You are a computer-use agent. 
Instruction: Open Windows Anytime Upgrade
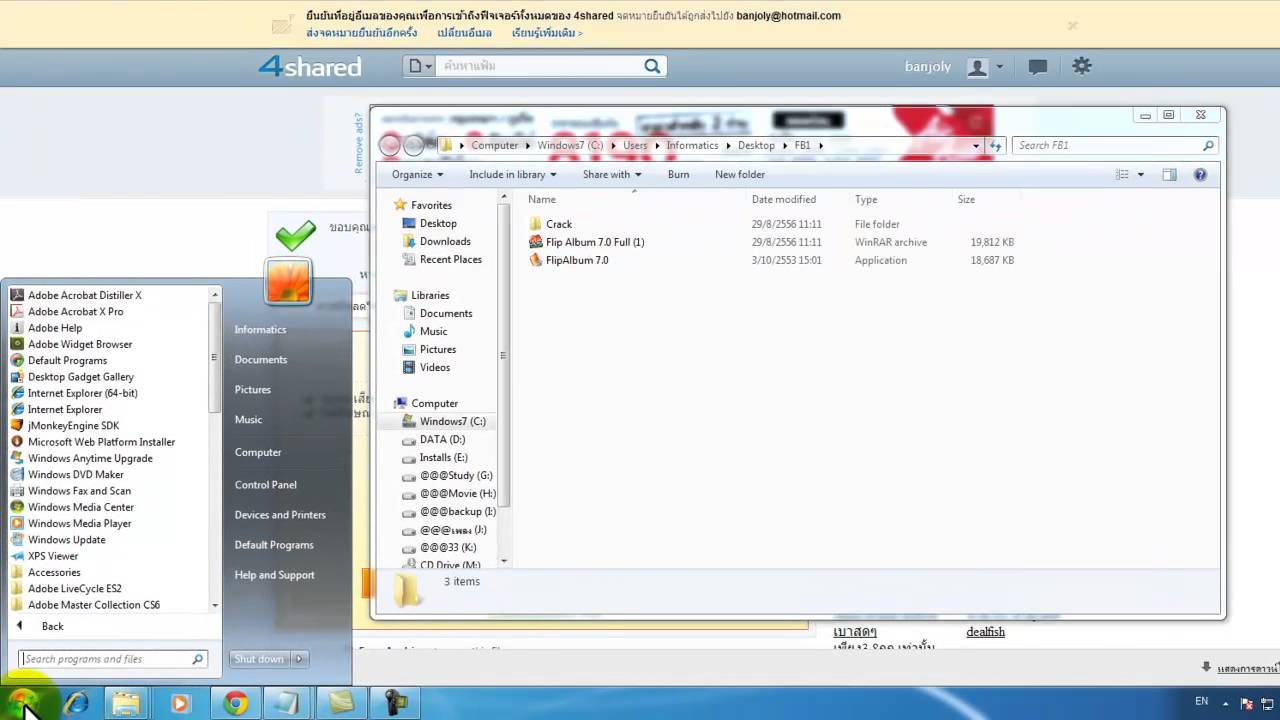coord(90,458)
